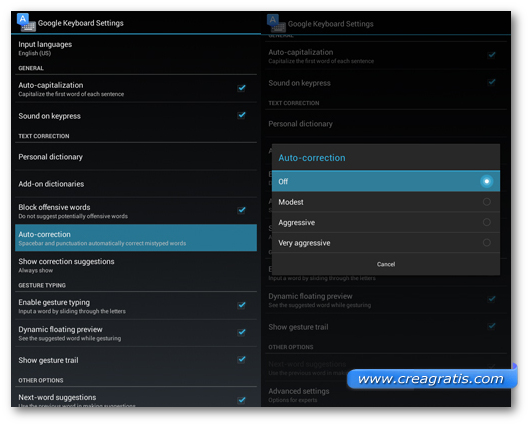
Task: Click Auto-correction dialog title
Action: point(312,158)
